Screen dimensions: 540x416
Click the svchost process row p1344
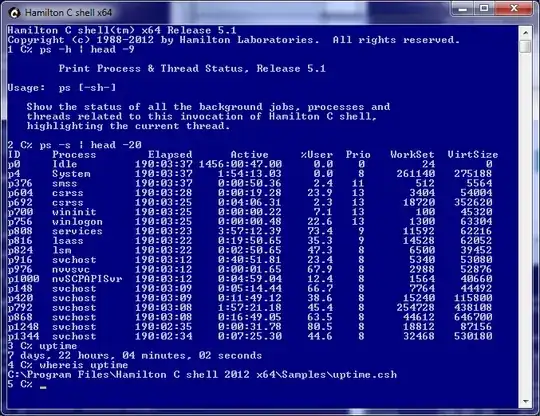[x=250, y=336]
